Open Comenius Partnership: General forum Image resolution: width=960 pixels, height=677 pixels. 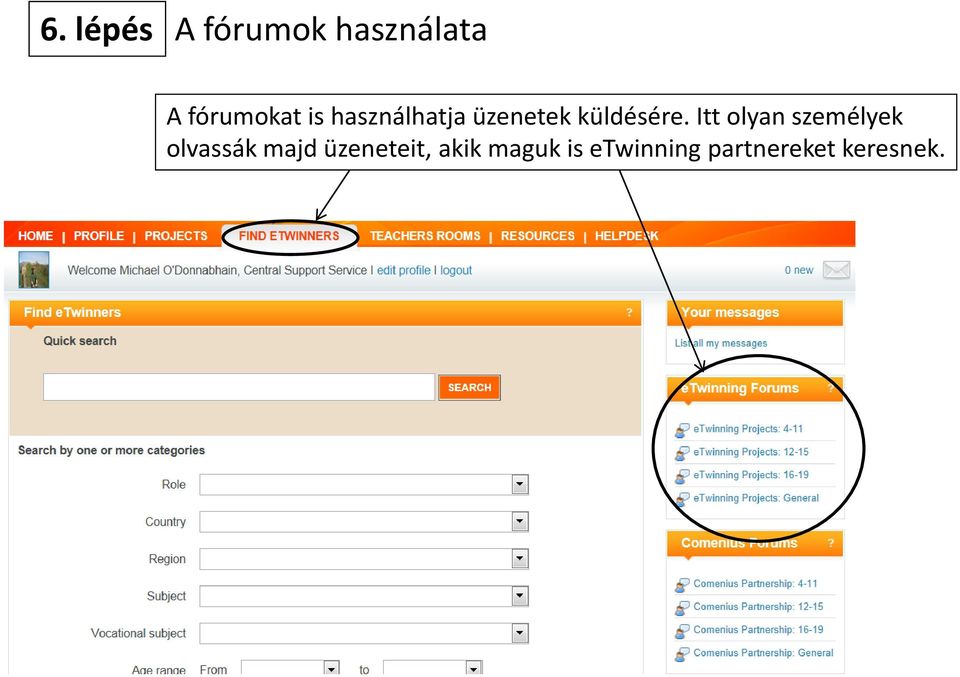(763, 653)
